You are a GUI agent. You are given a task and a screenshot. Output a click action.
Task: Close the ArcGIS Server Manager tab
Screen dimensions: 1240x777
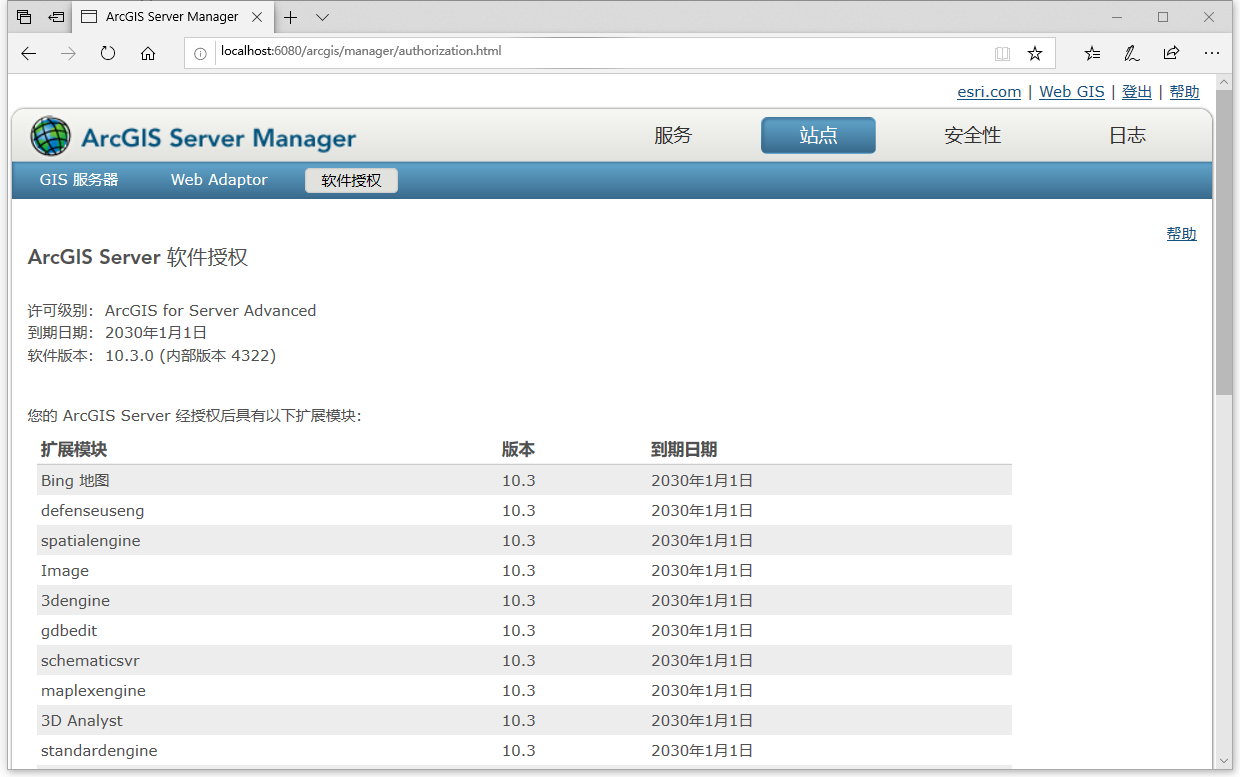pyautogui.click(x=257, y=17)
